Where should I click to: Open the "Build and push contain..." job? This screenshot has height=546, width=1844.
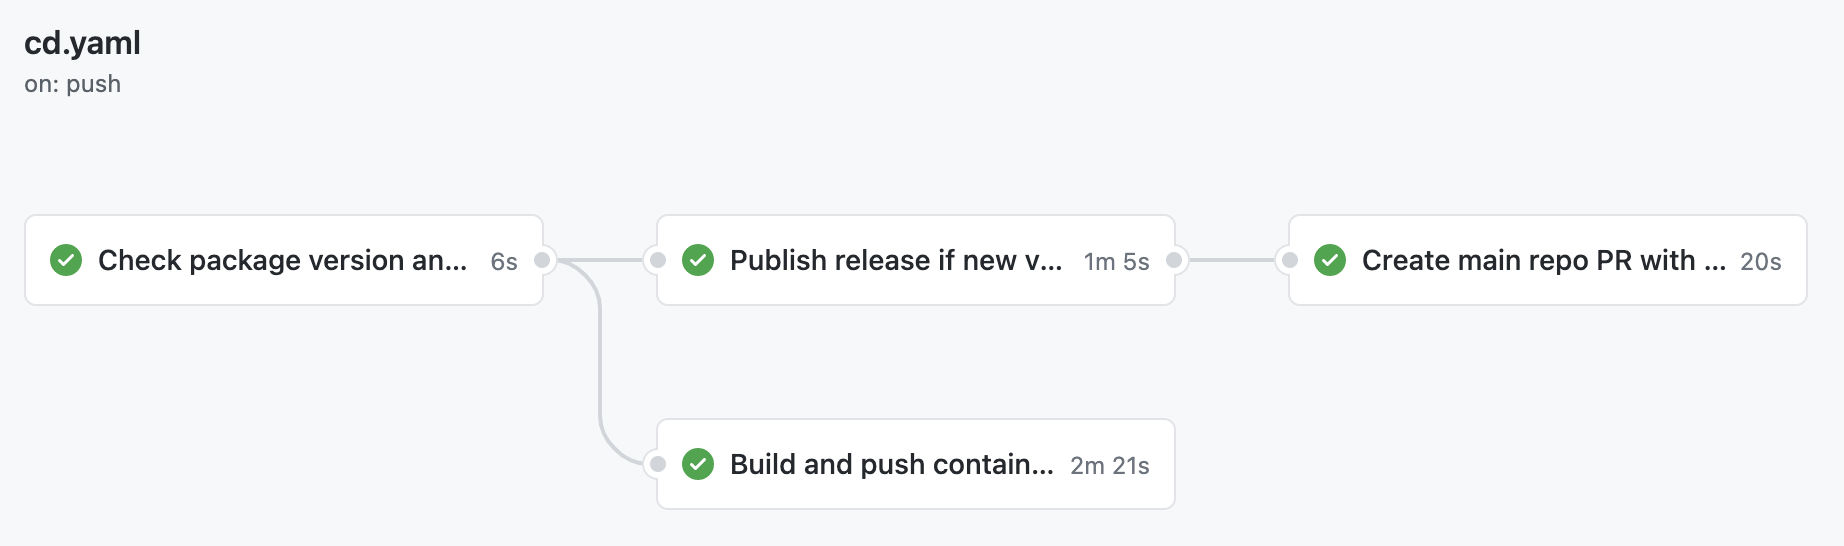(891, 464)
